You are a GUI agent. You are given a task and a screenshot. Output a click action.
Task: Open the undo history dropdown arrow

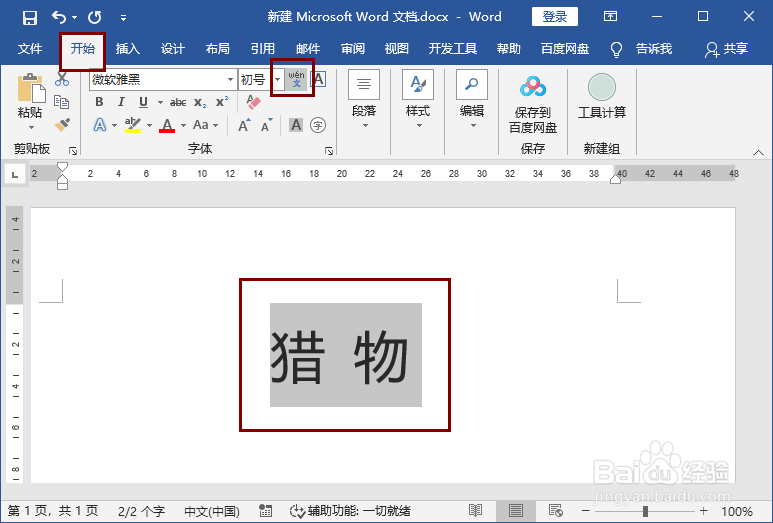point(74,18)
